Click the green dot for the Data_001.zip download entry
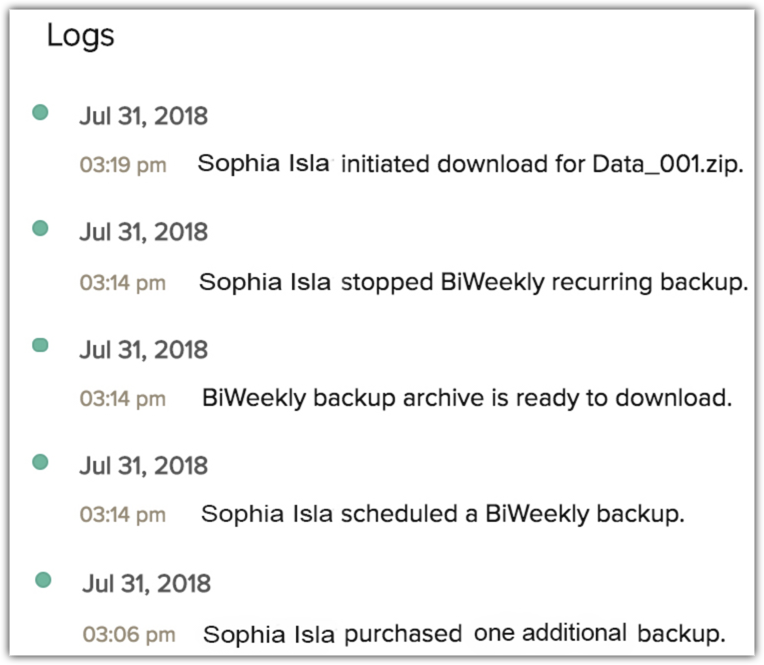This screenshot has width=764, height=665. 40,112
